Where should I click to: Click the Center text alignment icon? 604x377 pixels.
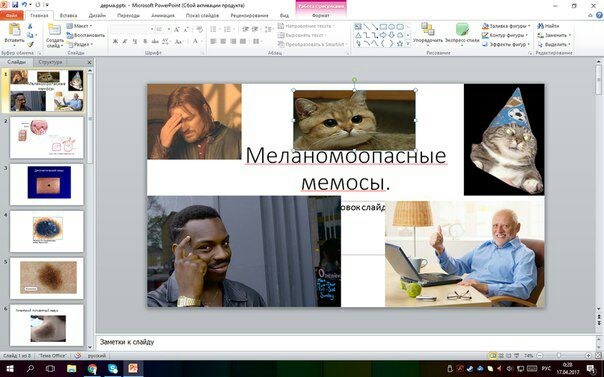(x=223, y=41)
